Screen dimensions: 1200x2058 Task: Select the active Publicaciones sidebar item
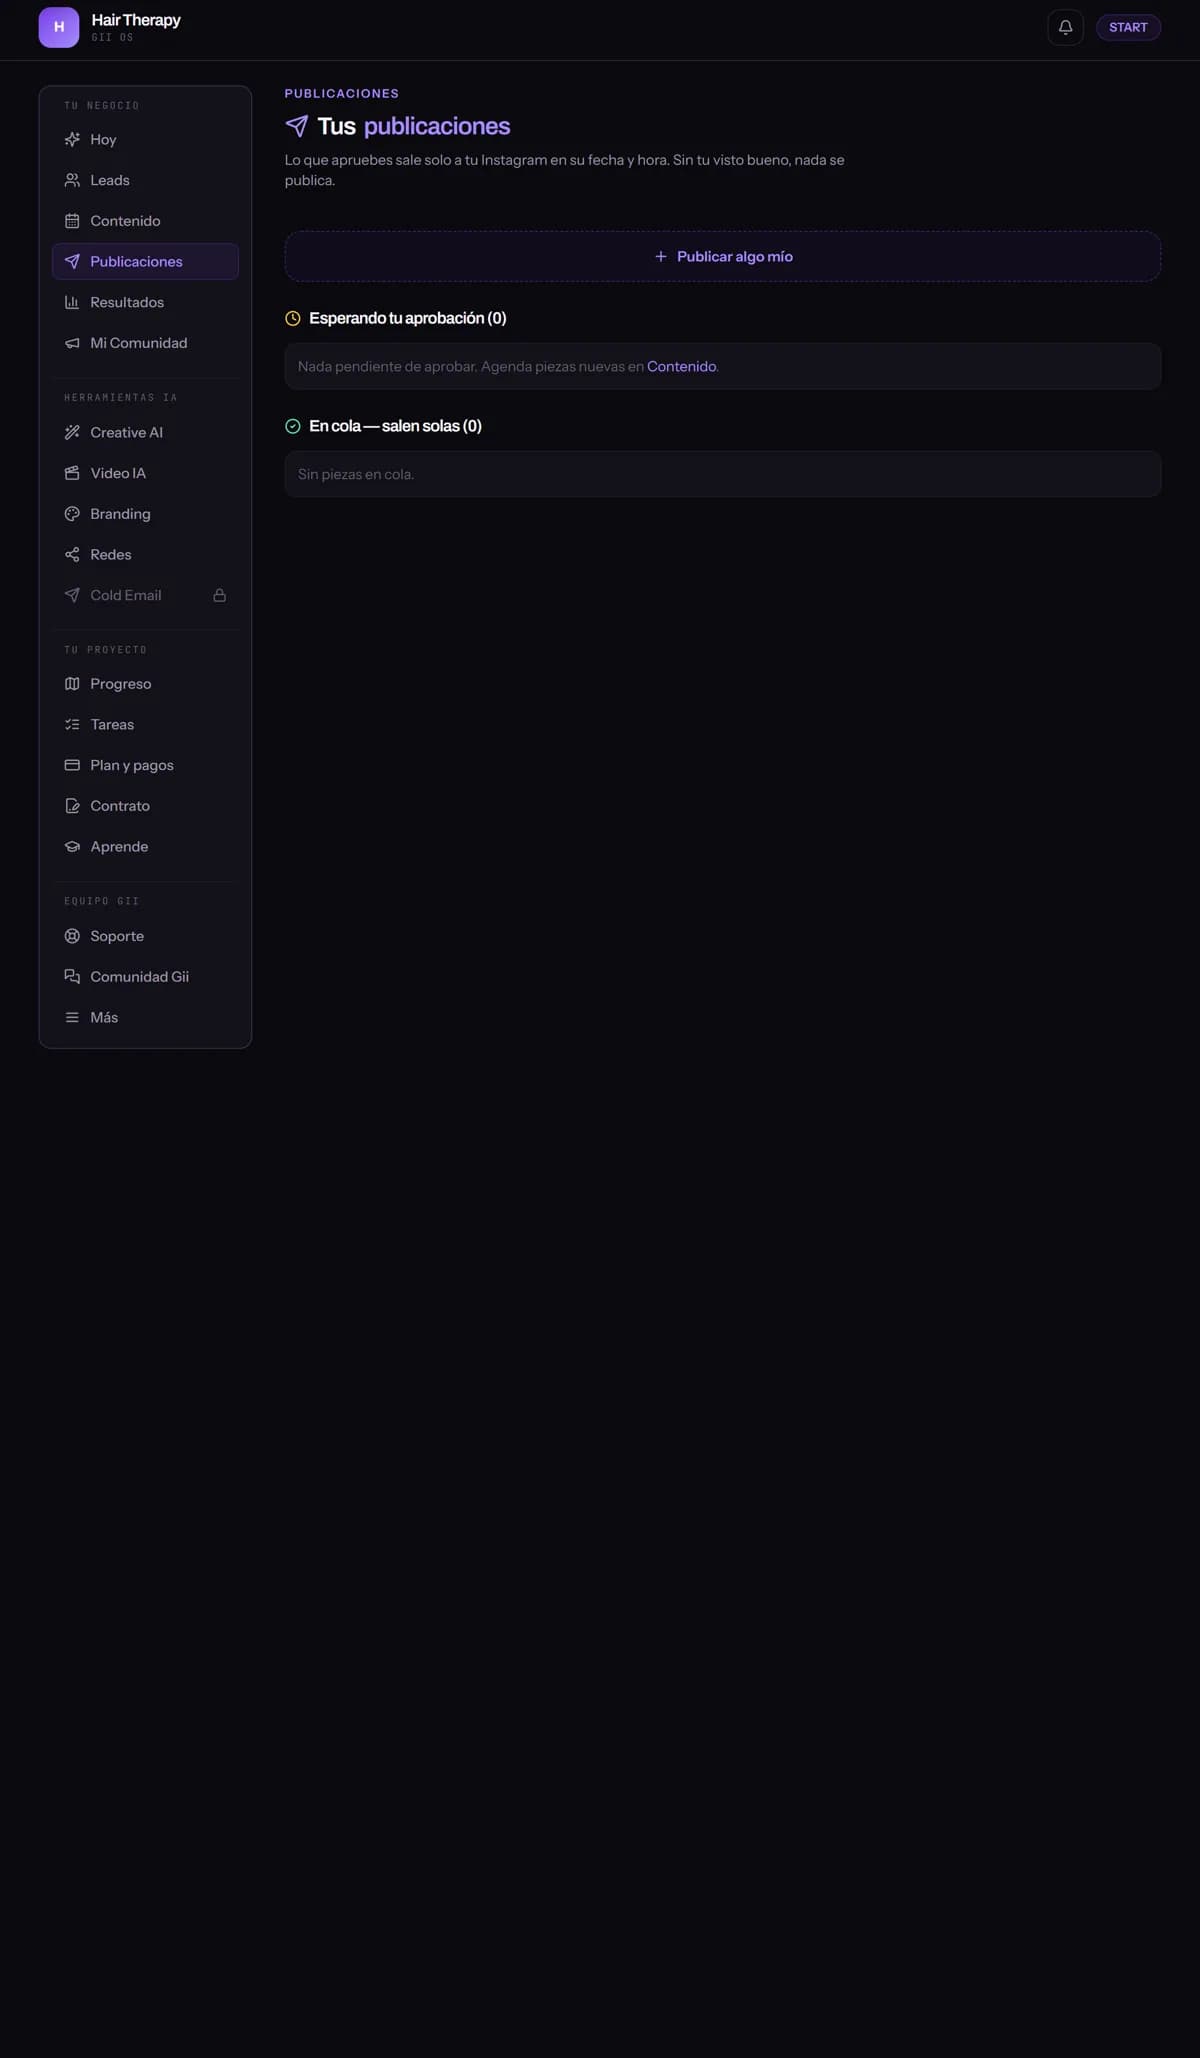click(145, 261)
